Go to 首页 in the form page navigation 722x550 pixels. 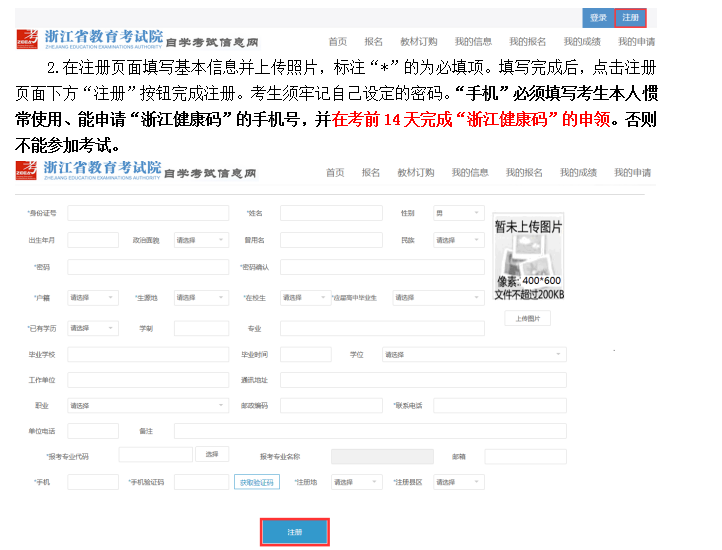point(335,173)
